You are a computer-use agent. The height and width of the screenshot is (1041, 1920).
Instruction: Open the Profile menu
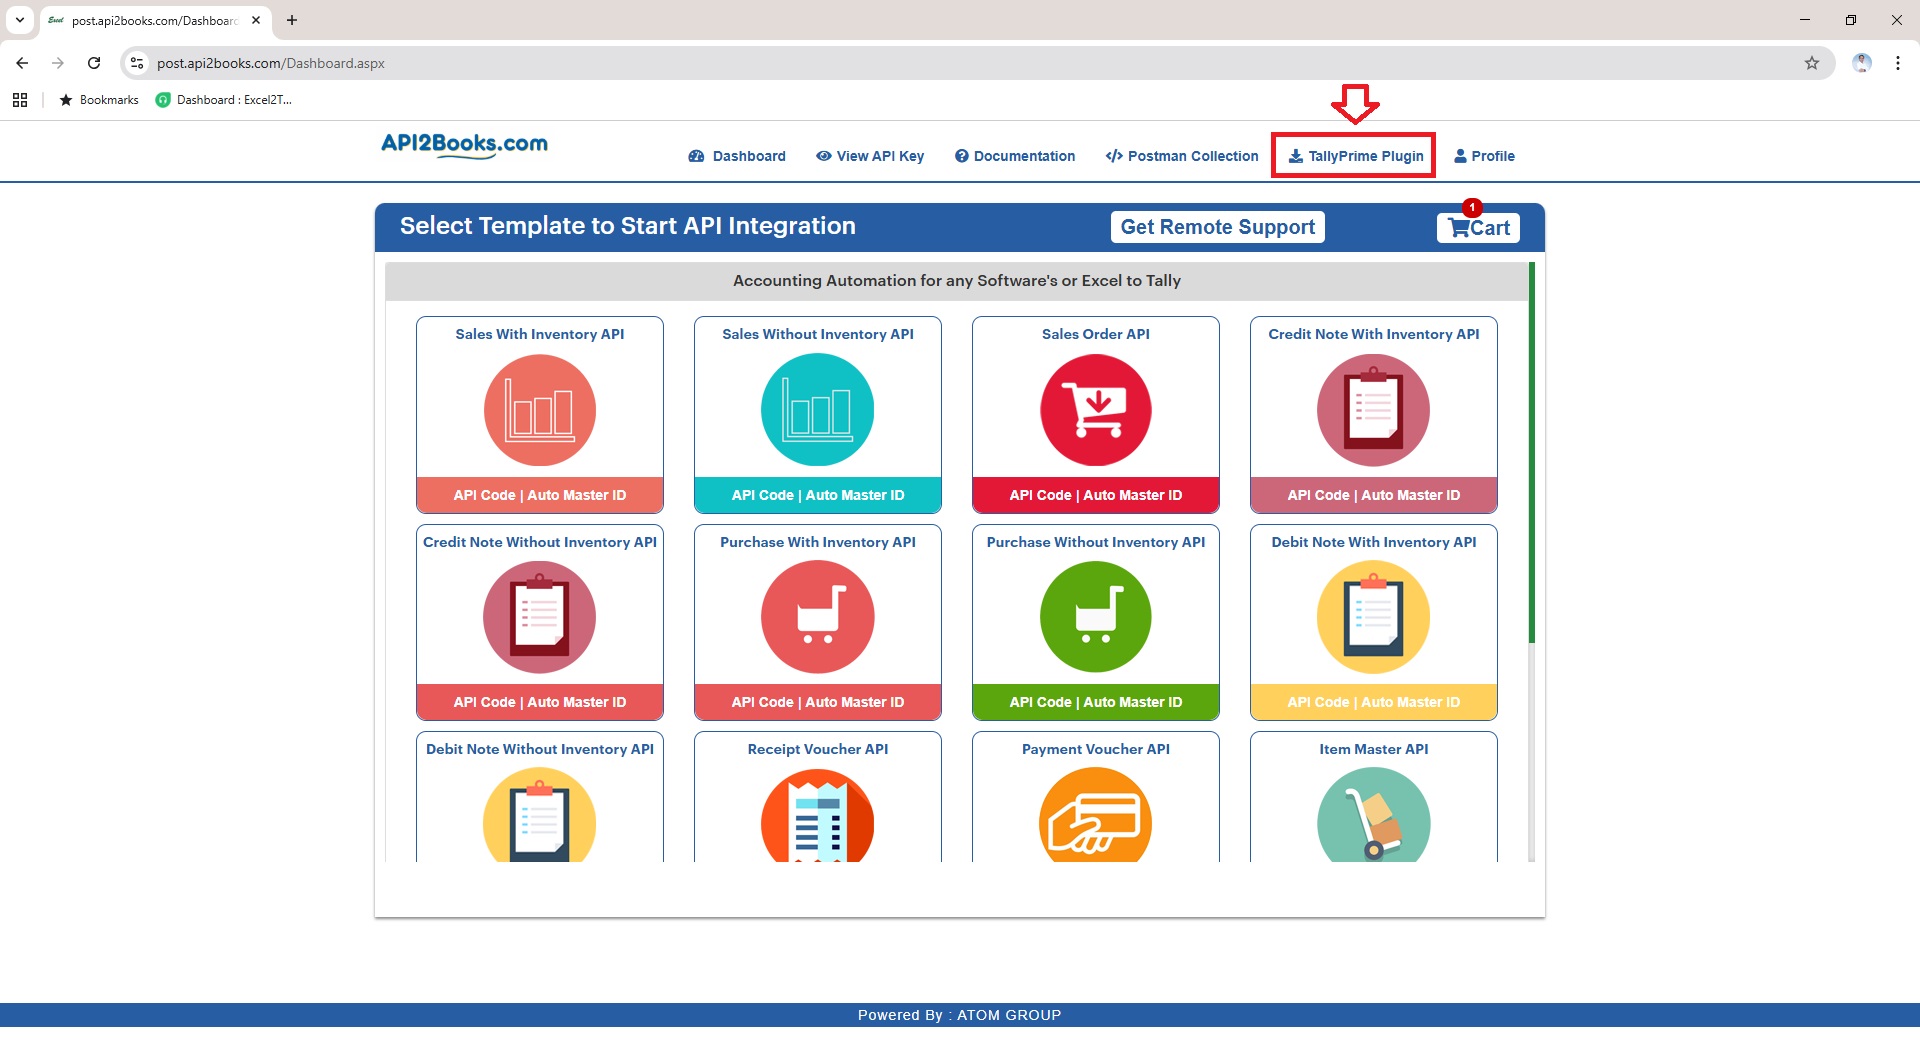1484,156
